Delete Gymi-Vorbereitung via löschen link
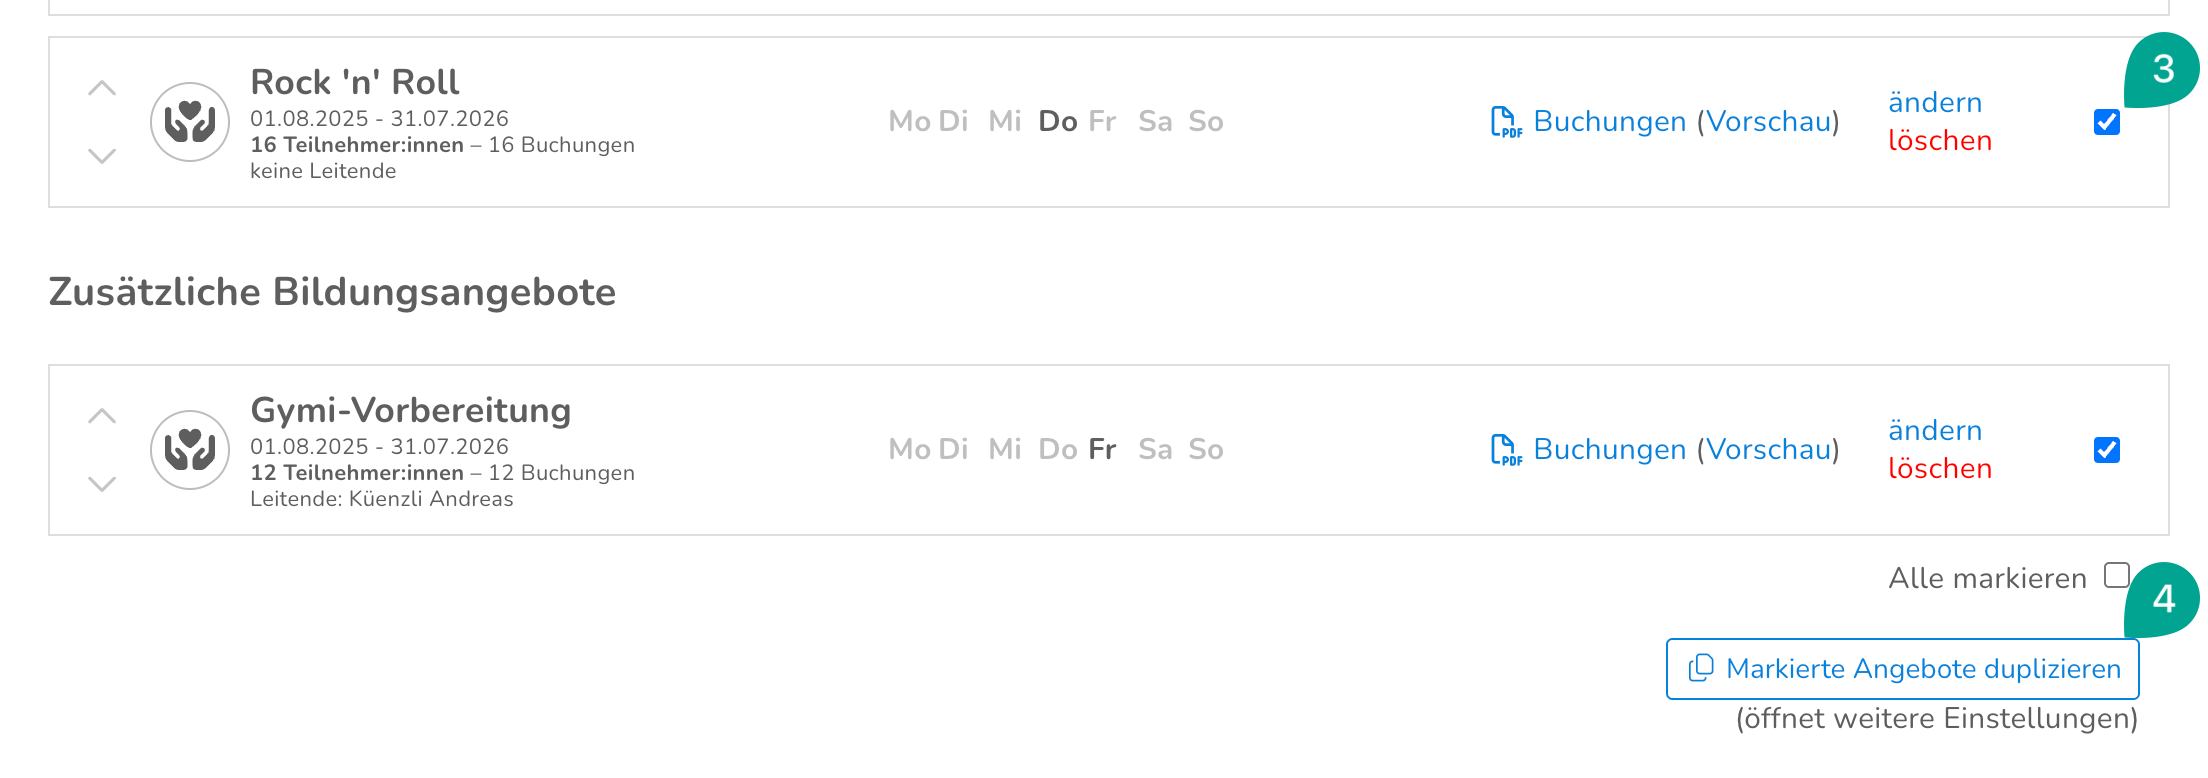 [x=1940, y=469]
